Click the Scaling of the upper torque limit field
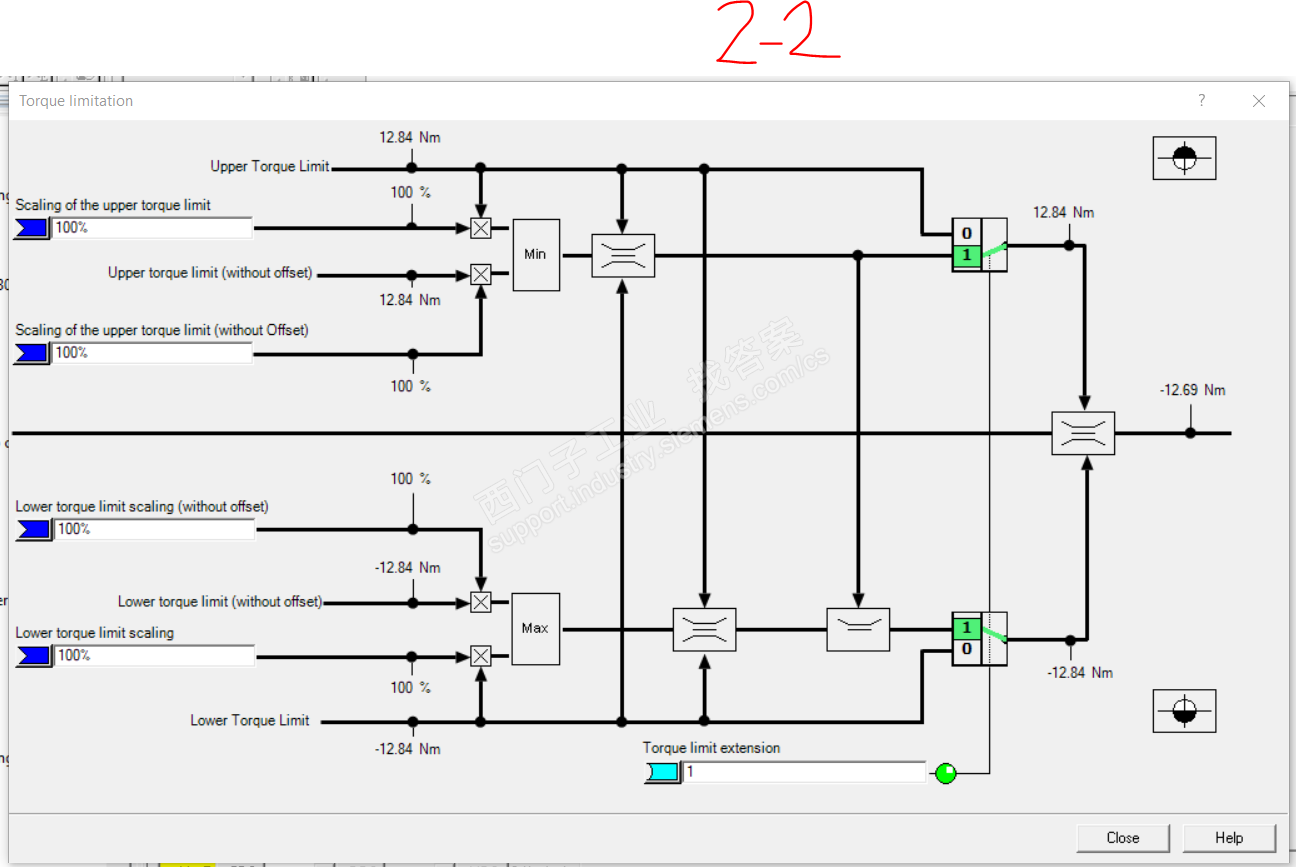The width and height of the screenshot is (1296, 867). click(x=152, y=228)
